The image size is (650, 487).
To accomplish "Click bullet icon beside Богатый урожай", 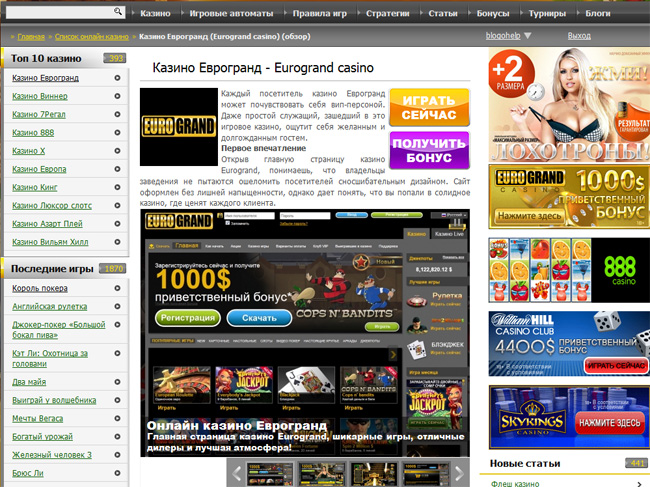I will [117, 436].
